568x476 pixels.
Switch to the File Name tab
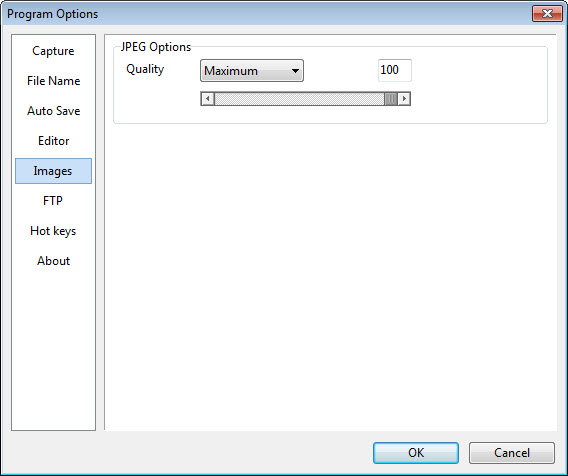[53, 81]
